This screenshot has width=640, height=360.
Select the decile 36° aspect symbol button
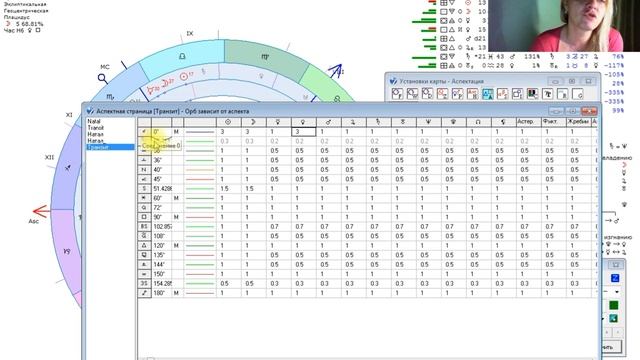tap(144, 160)
